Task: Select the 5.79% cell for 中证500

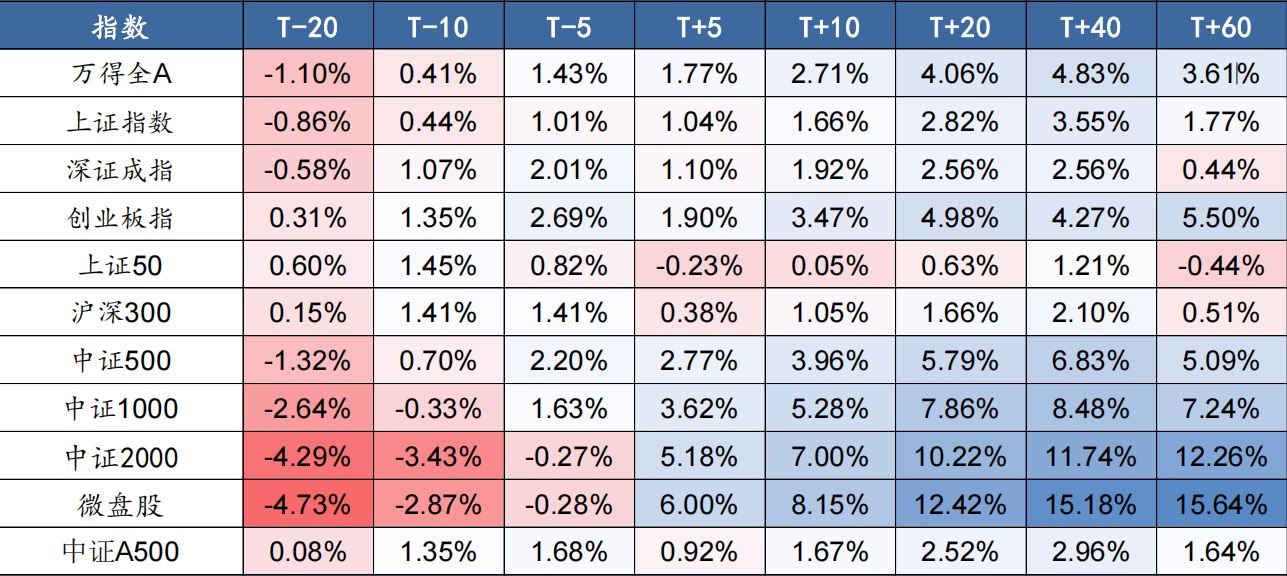Action: pyautogui.click(x=960, y=361)
